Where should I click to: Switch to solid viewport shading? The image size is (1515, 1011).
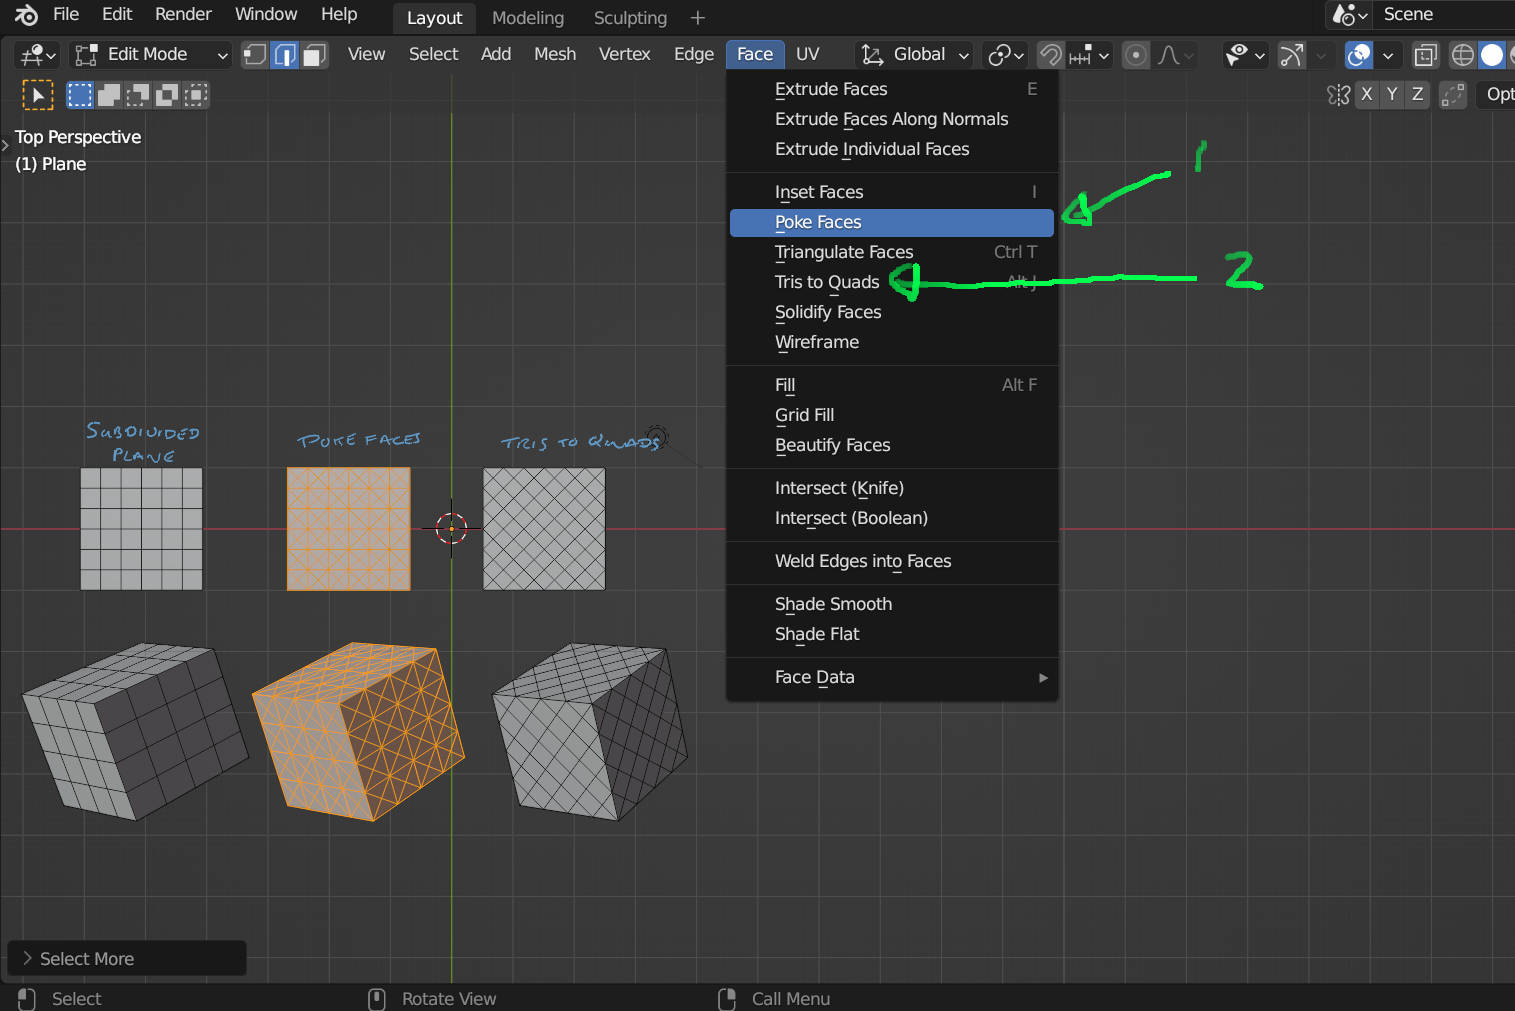point(1492,54)
